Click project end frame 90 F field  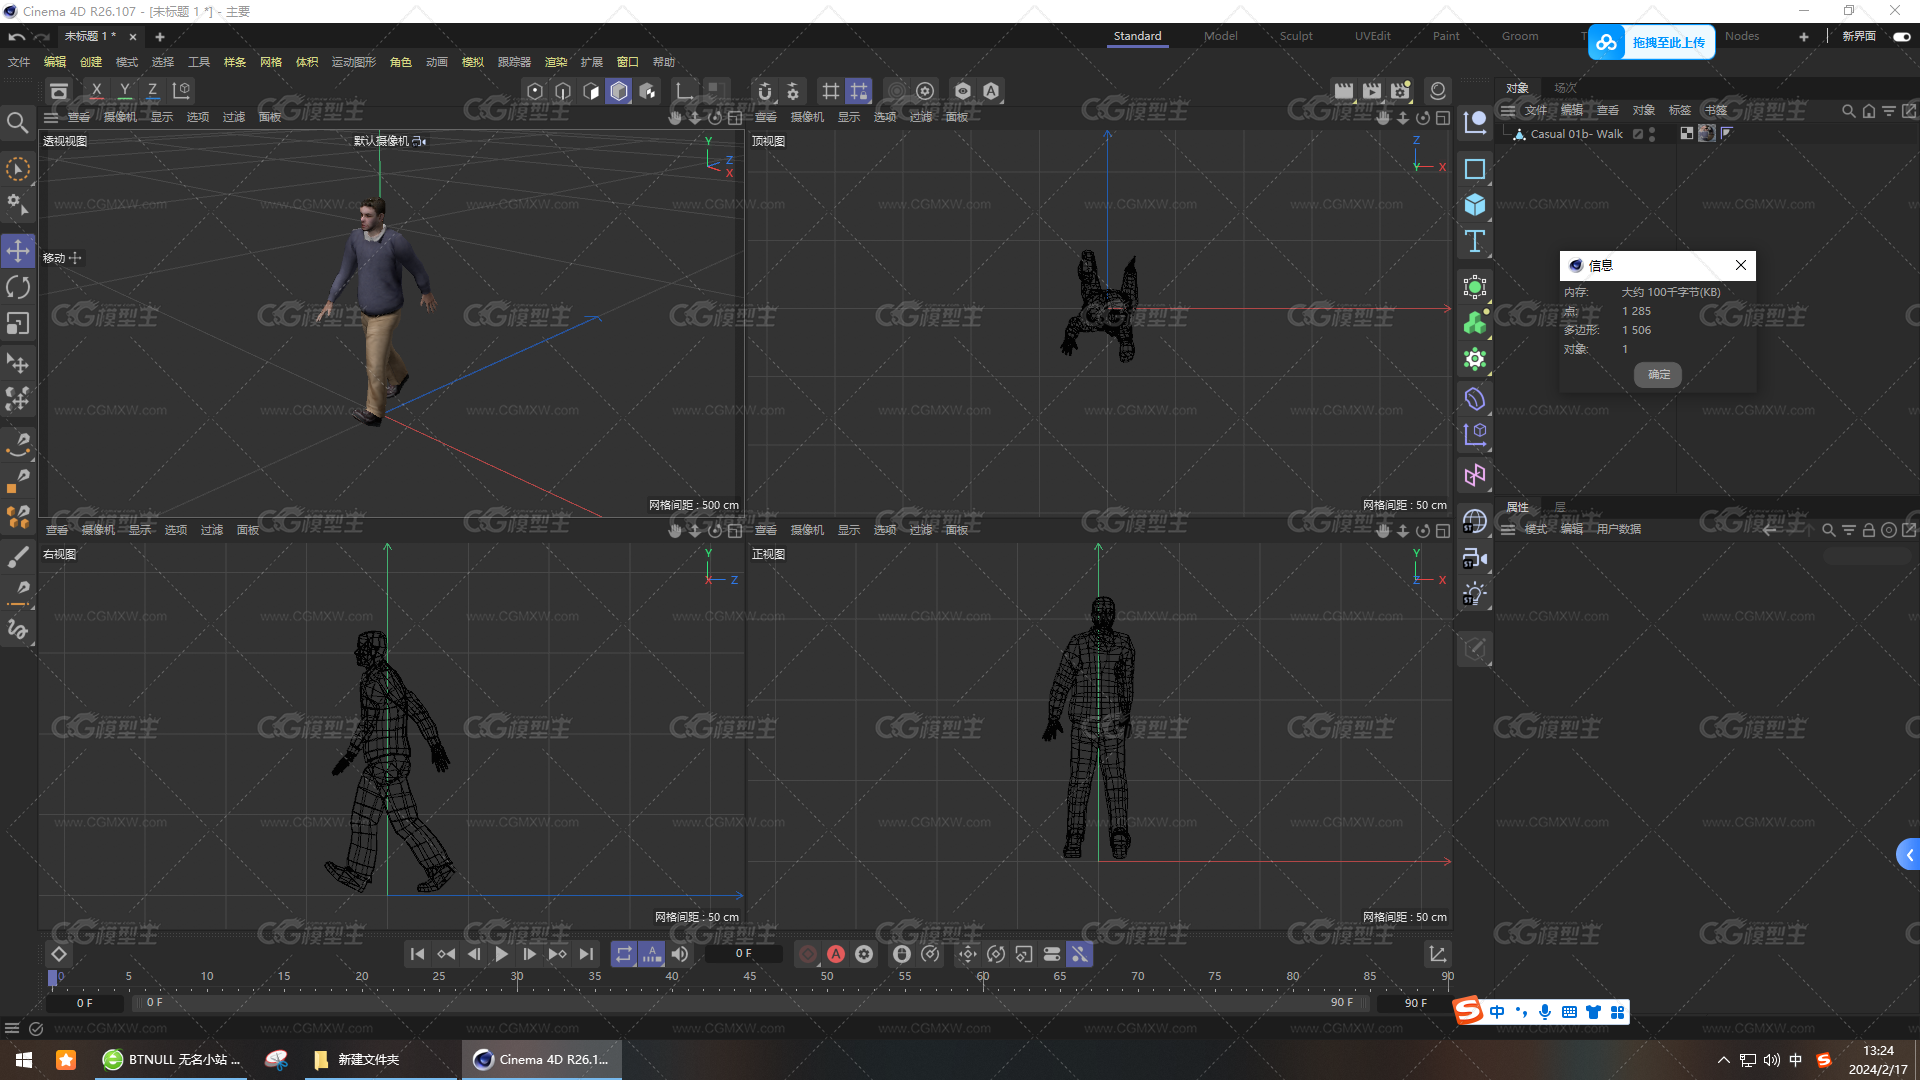tap(1414, 1003)
